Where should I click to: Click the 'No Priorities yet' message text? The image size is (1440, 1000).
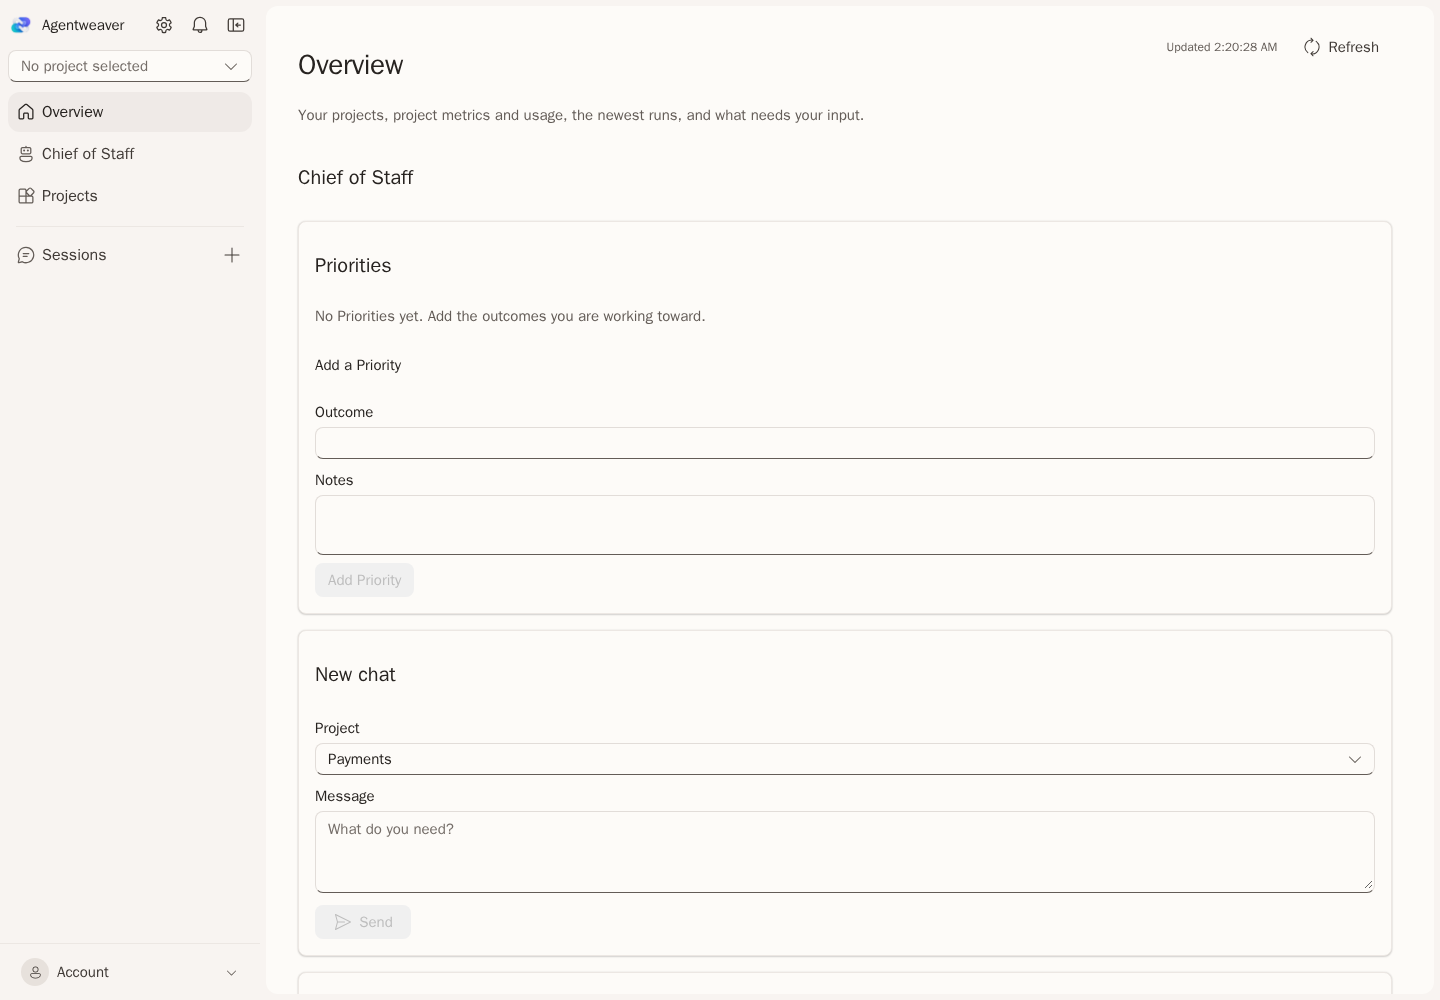click(510, 316)
